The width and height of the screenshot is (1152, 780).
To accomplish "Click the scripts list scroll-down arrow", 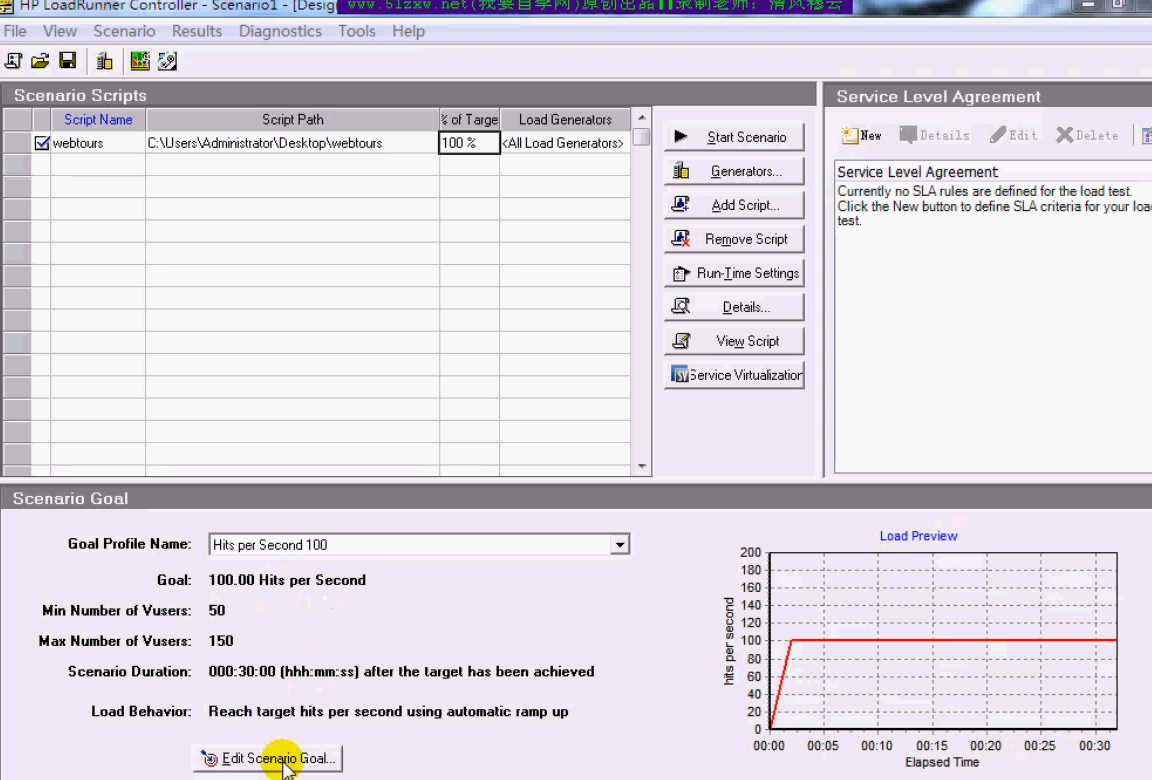I will click(x=641, y=466).
